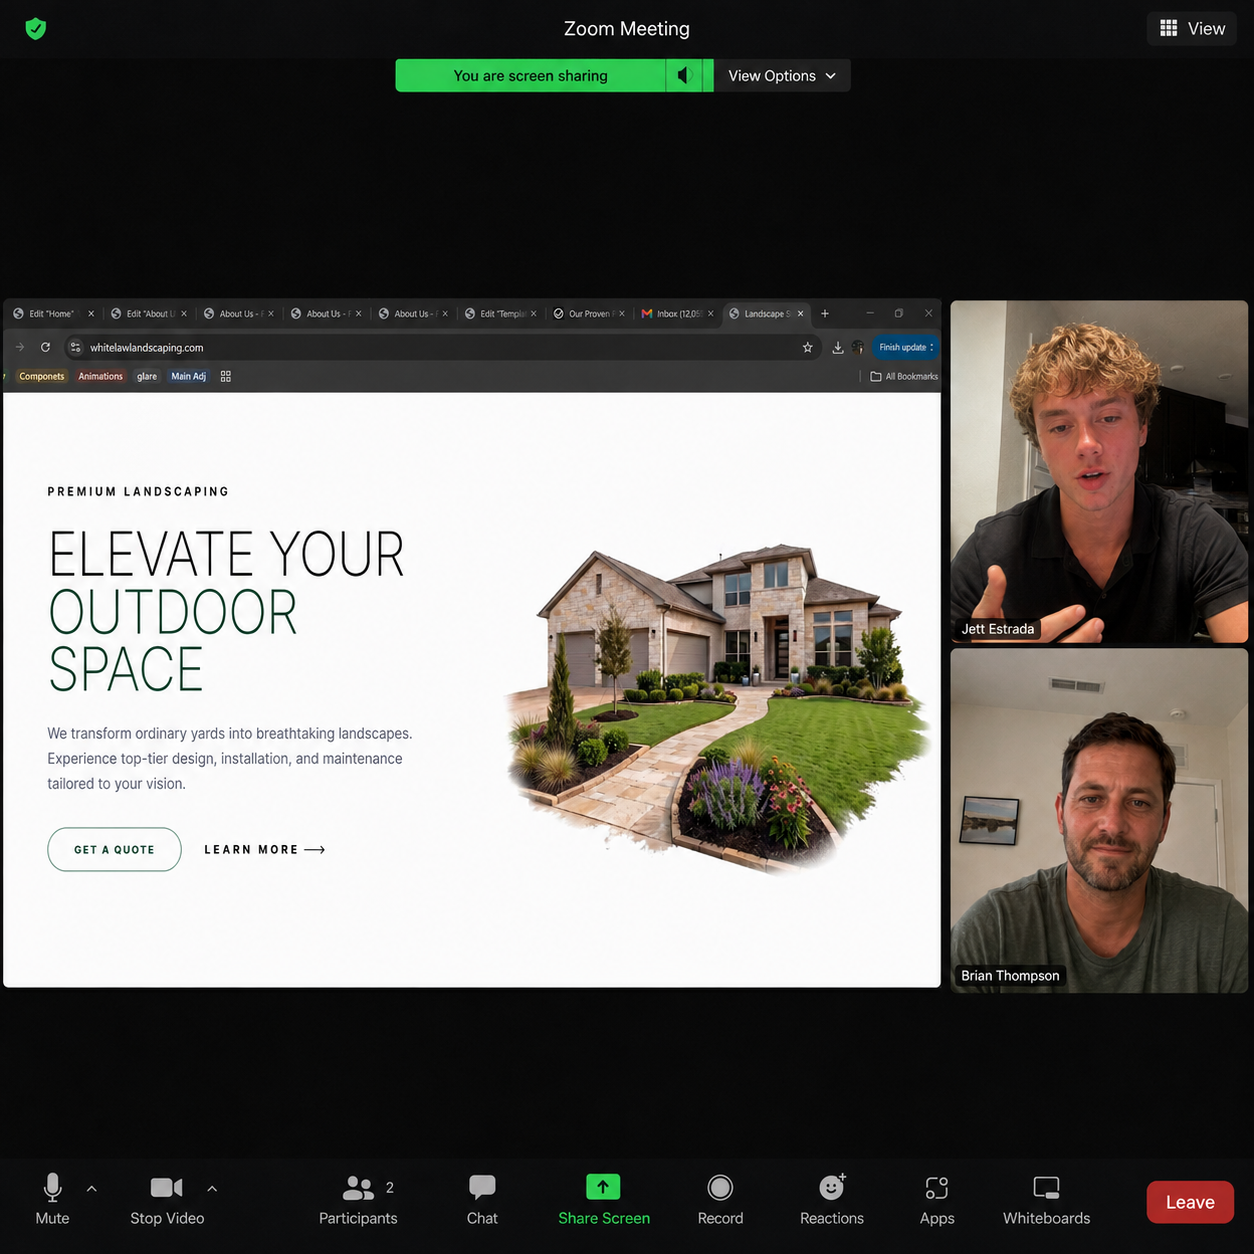Stop Video camera toggle
Image resolution: width=1254 pixels, height=1254 pixels.
coord(167,1200)
